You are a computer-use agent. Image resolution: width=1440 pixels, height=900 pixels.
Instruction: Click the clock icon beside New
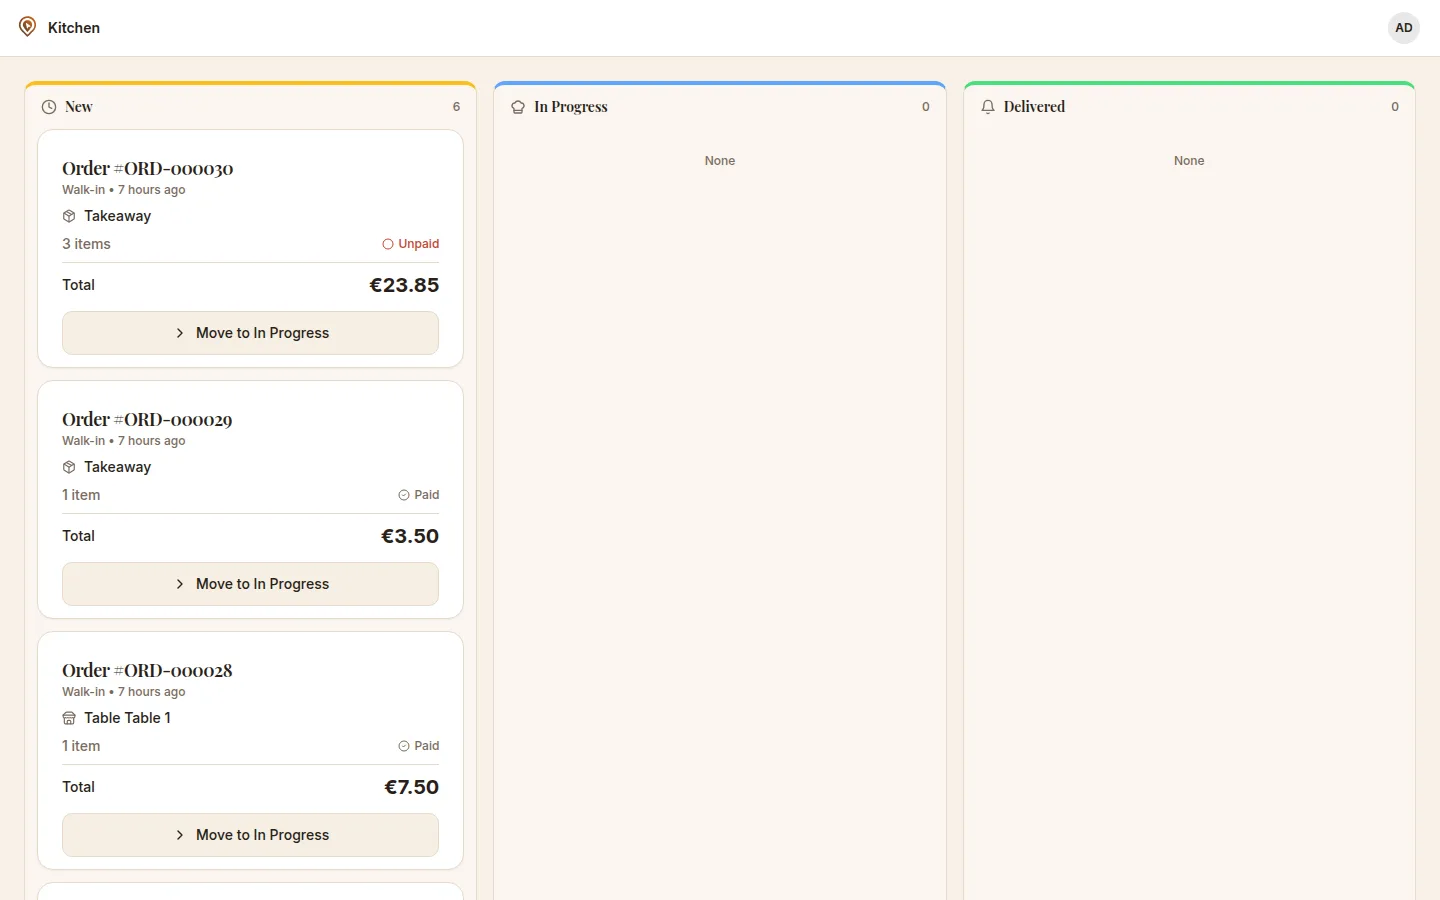(49, 107)
